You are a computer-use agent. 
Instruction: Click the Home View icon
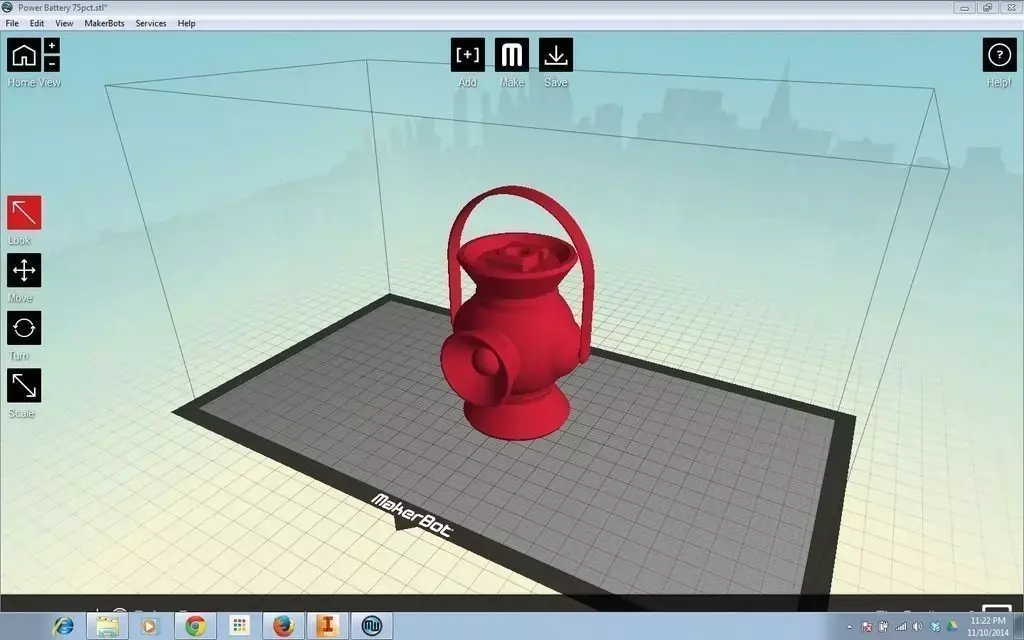pos(24,55)
